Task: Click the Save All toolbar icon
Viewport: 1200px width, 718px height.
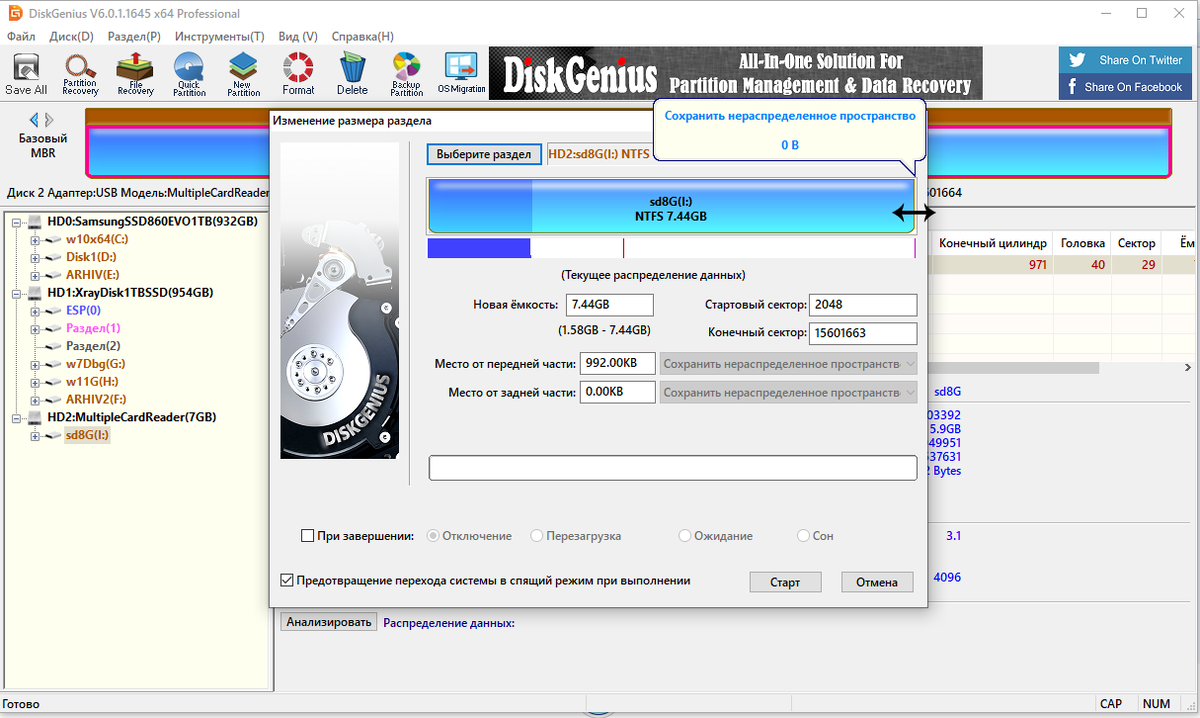Action: point(26,74)
